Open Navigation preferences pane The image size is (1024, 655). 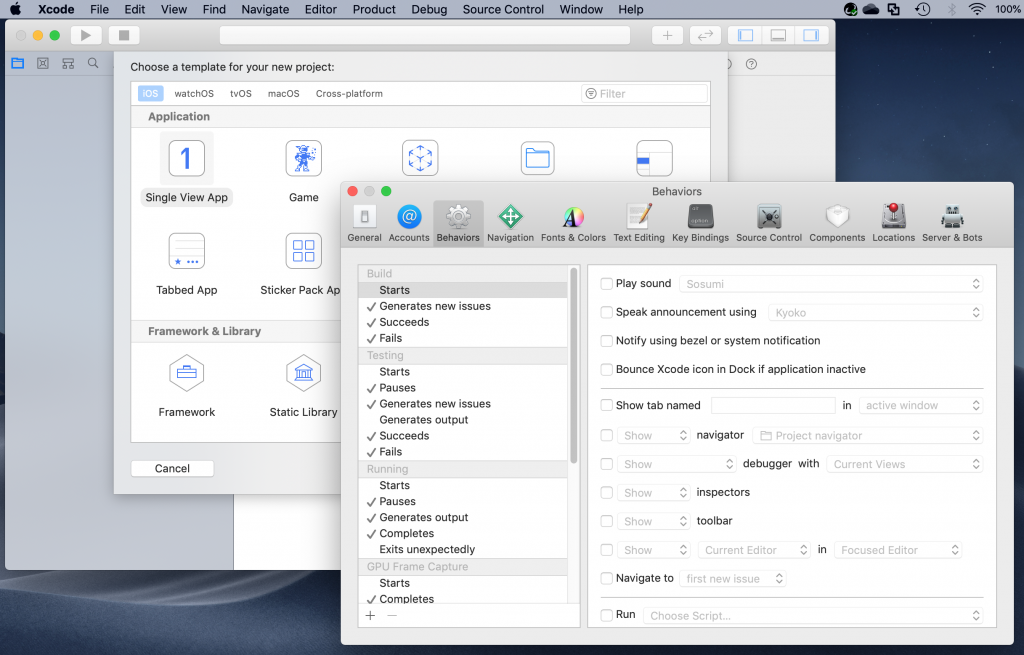point(510,223)
